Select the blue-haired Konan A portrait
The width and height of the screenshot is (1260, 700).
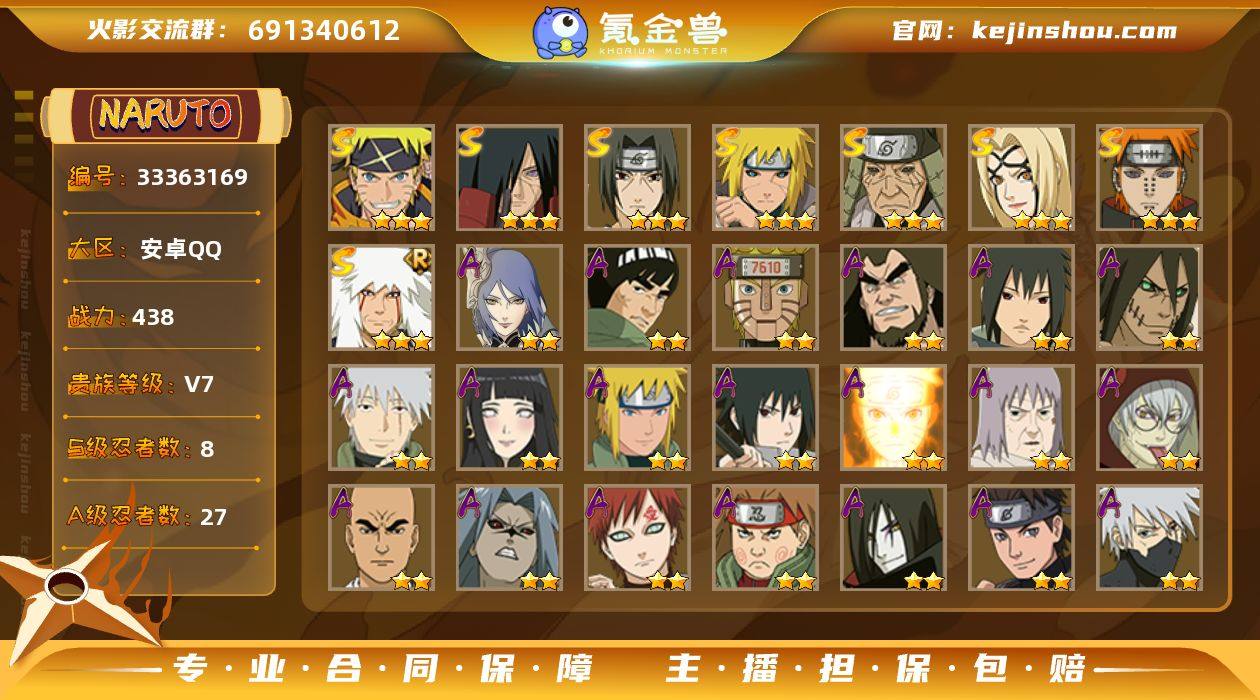509,298
